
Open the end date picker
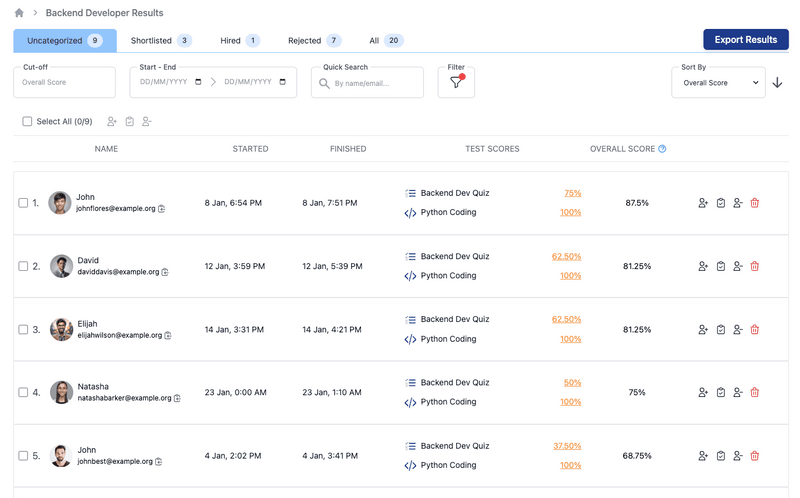282,82
